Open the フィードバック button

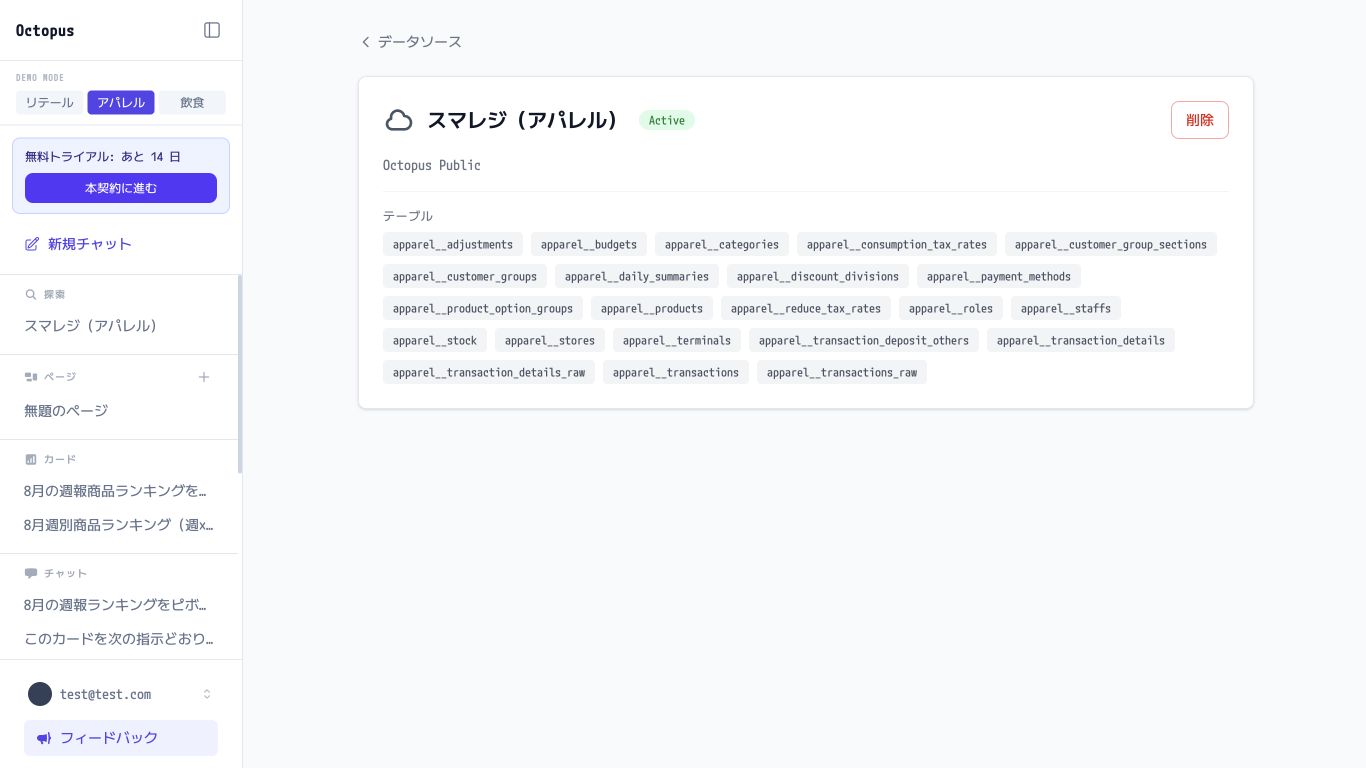click(121, 738)
